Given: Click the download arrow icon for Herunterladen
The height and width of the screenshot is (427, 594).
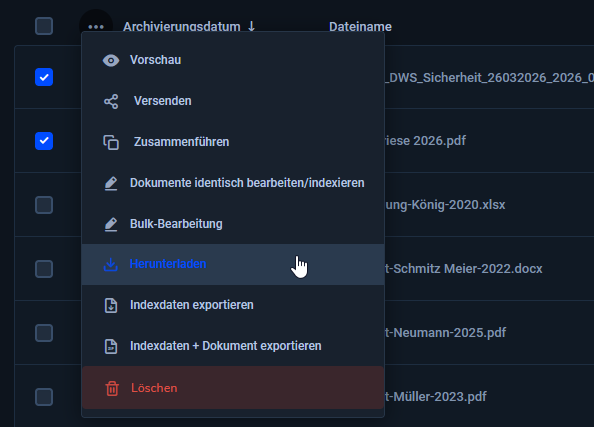Looking at the screenshot, I should coord(111,264).
